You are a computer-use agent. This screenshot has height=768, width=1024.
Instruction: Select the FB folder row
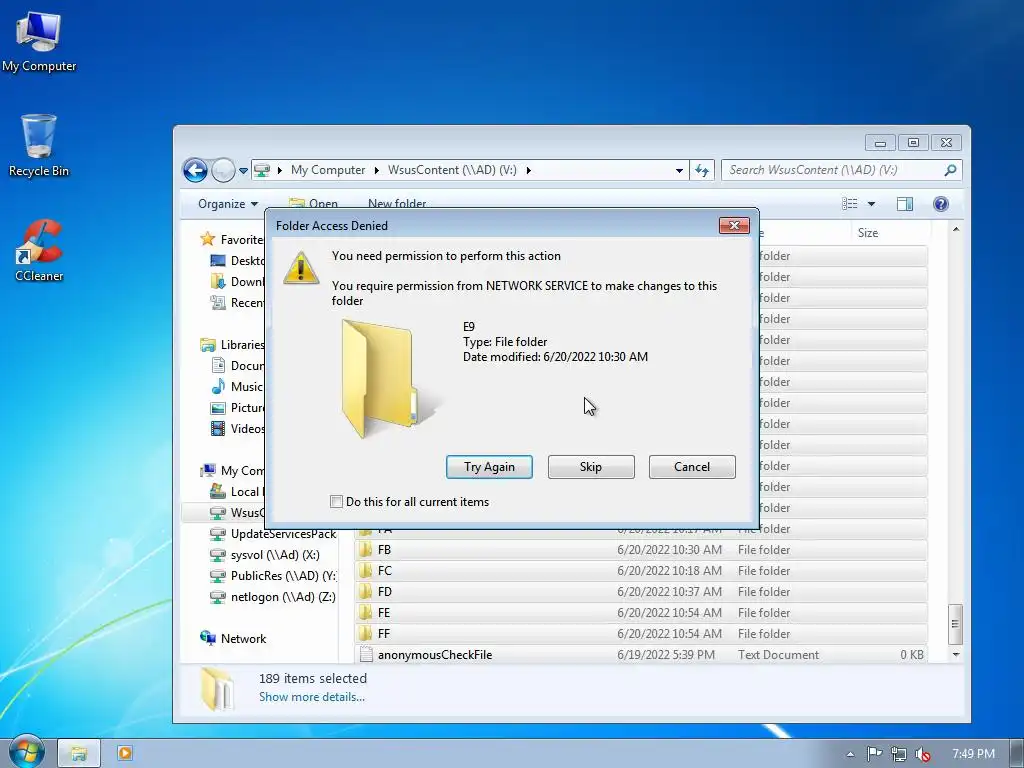[642, 550]
